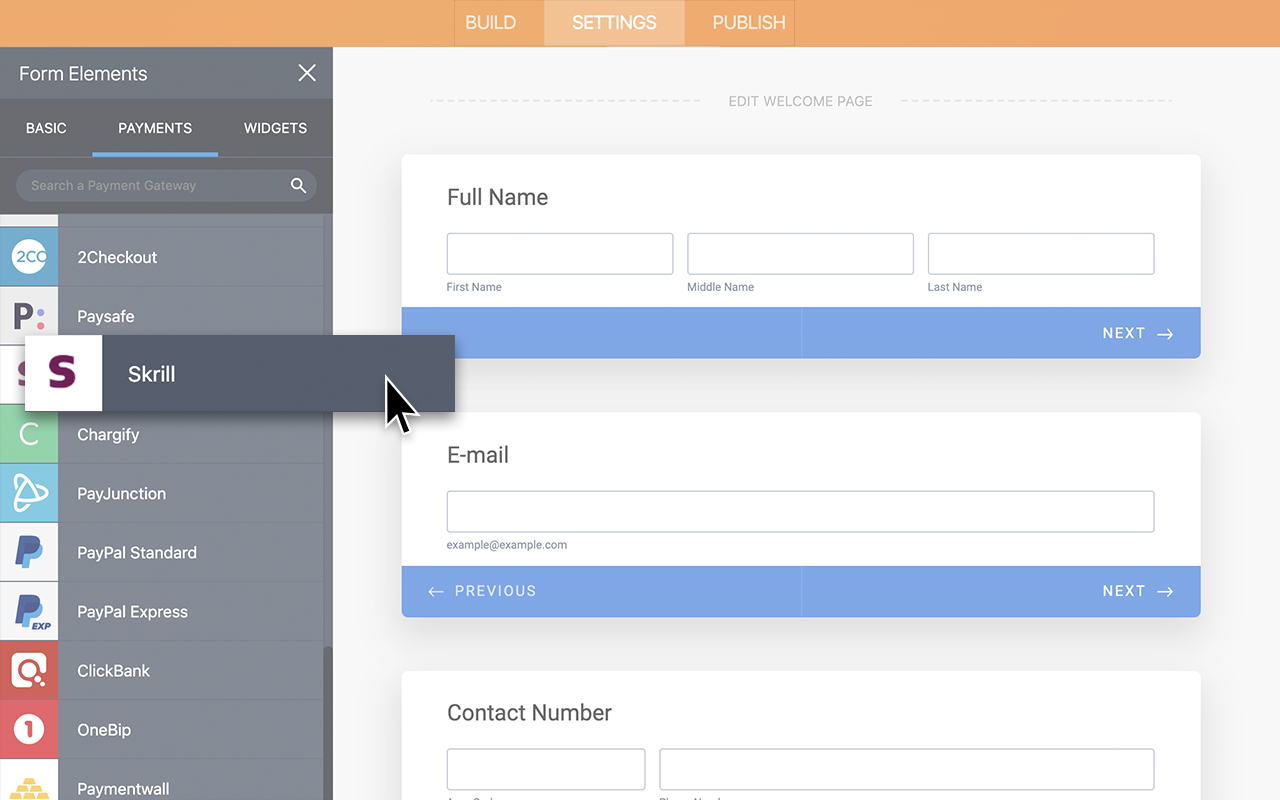The image size is (1280, 800).
Task: Click the search magnifier icon
Action: 298,185
